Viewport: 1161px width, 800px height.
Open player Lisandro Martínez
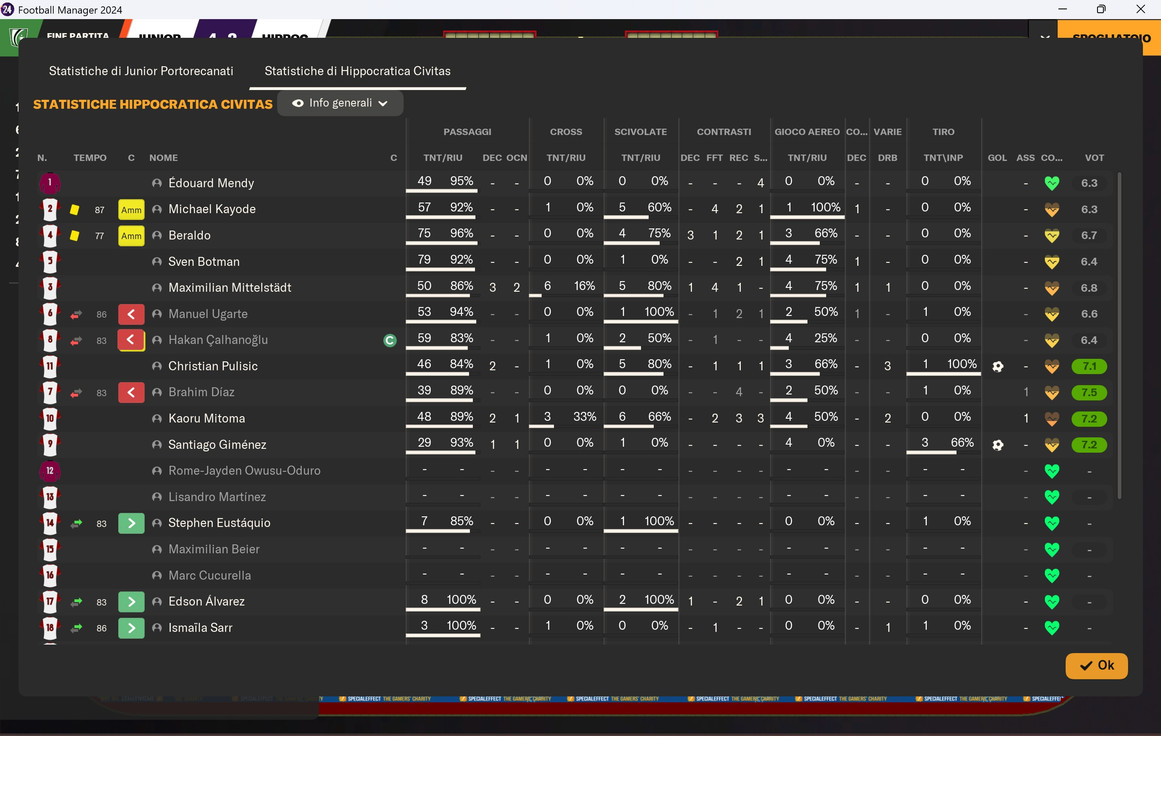(x=217, y=497)
